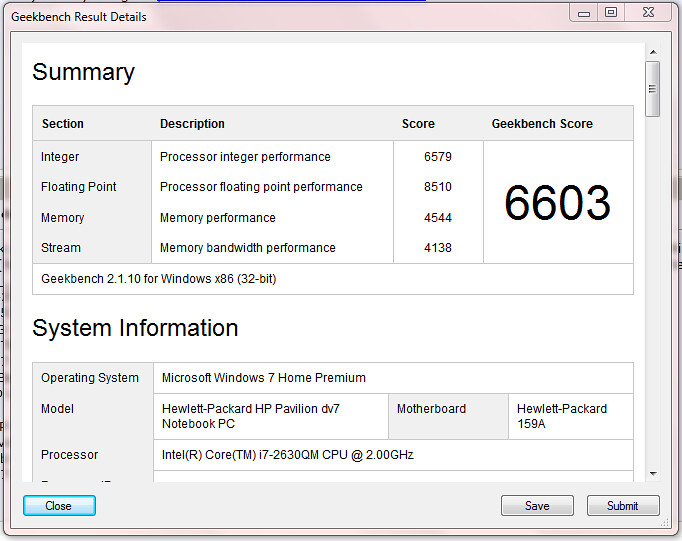
Task: Maximize the Geekbench Result Details window
Action: point(611,13)
